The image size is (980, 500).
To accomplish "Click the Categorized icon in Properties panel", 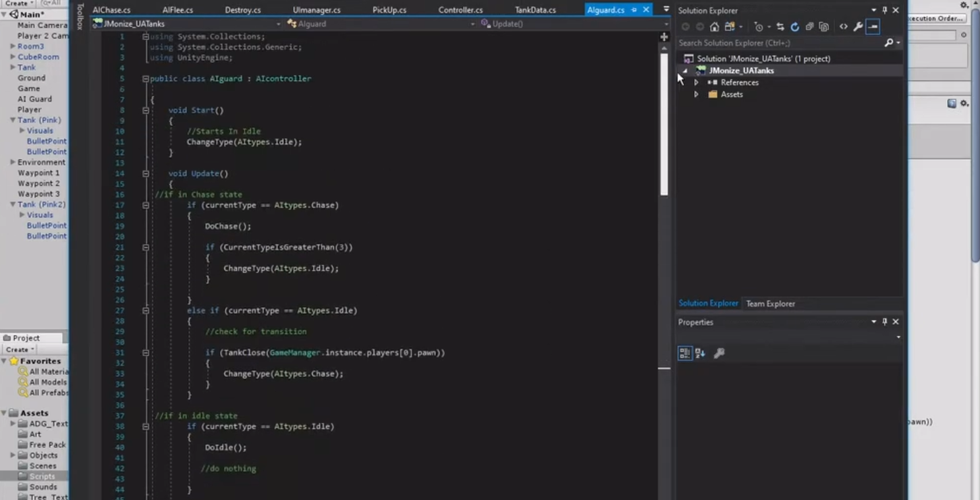I will pos(684,353).
